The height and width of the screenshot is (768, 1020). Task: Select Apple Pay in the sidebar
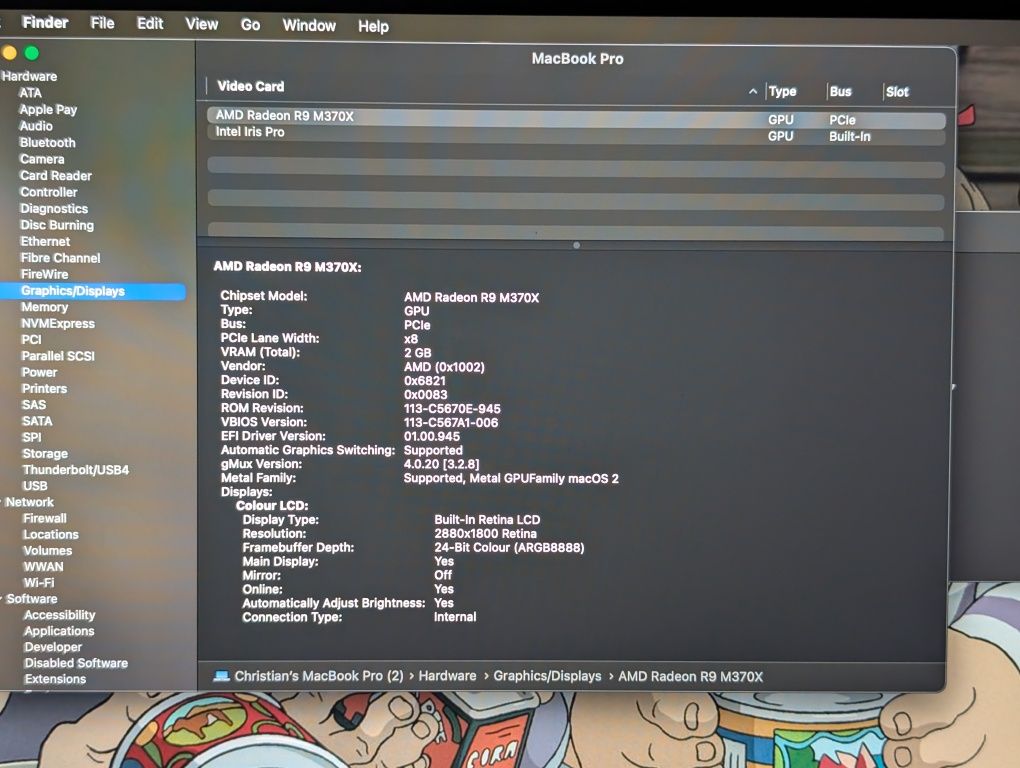pos(48,109)
